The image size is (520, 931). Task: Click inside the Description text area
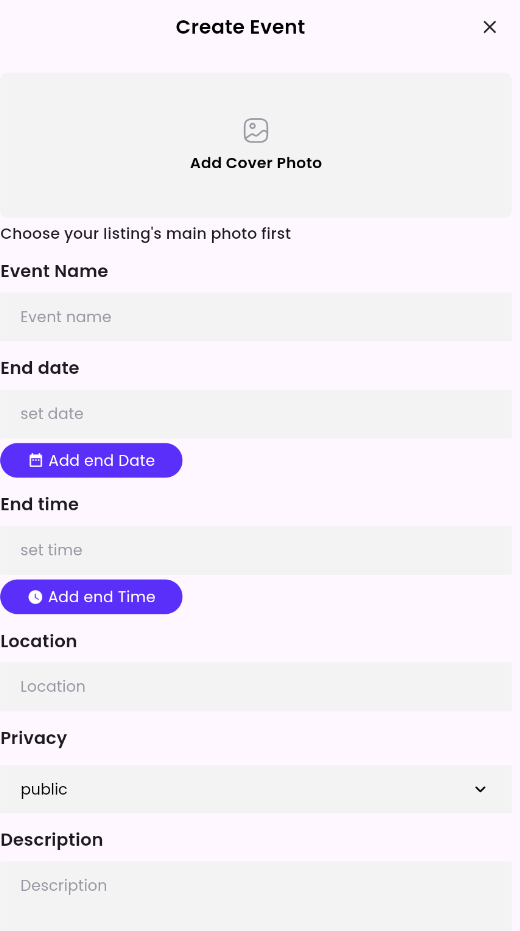256,897
